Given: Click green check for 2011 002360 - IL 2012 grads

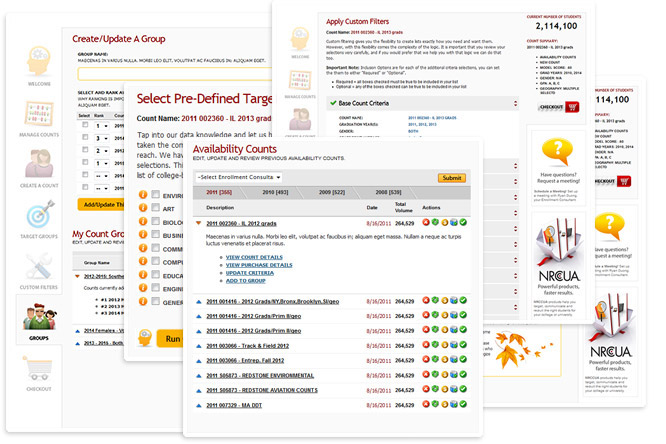Looking at the screenshot, I should (463, 222).
